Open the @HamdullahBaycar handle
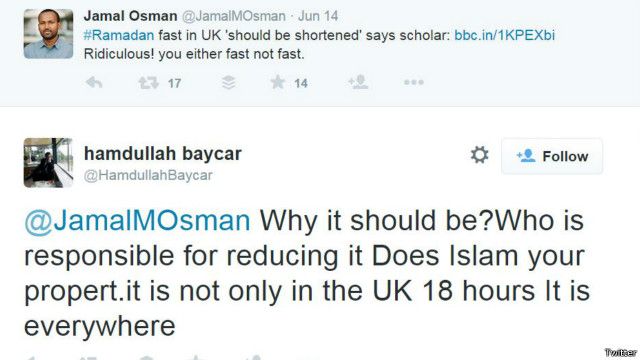The width and height of the screenshot is (640, 360). [148, 175]
